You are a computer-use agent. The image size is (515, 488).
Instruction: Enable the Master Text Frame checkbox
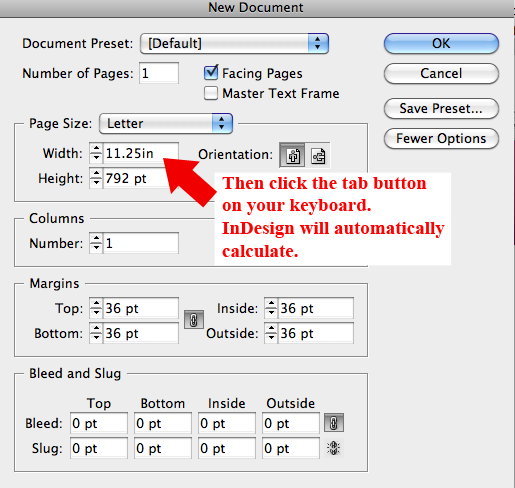211,93
